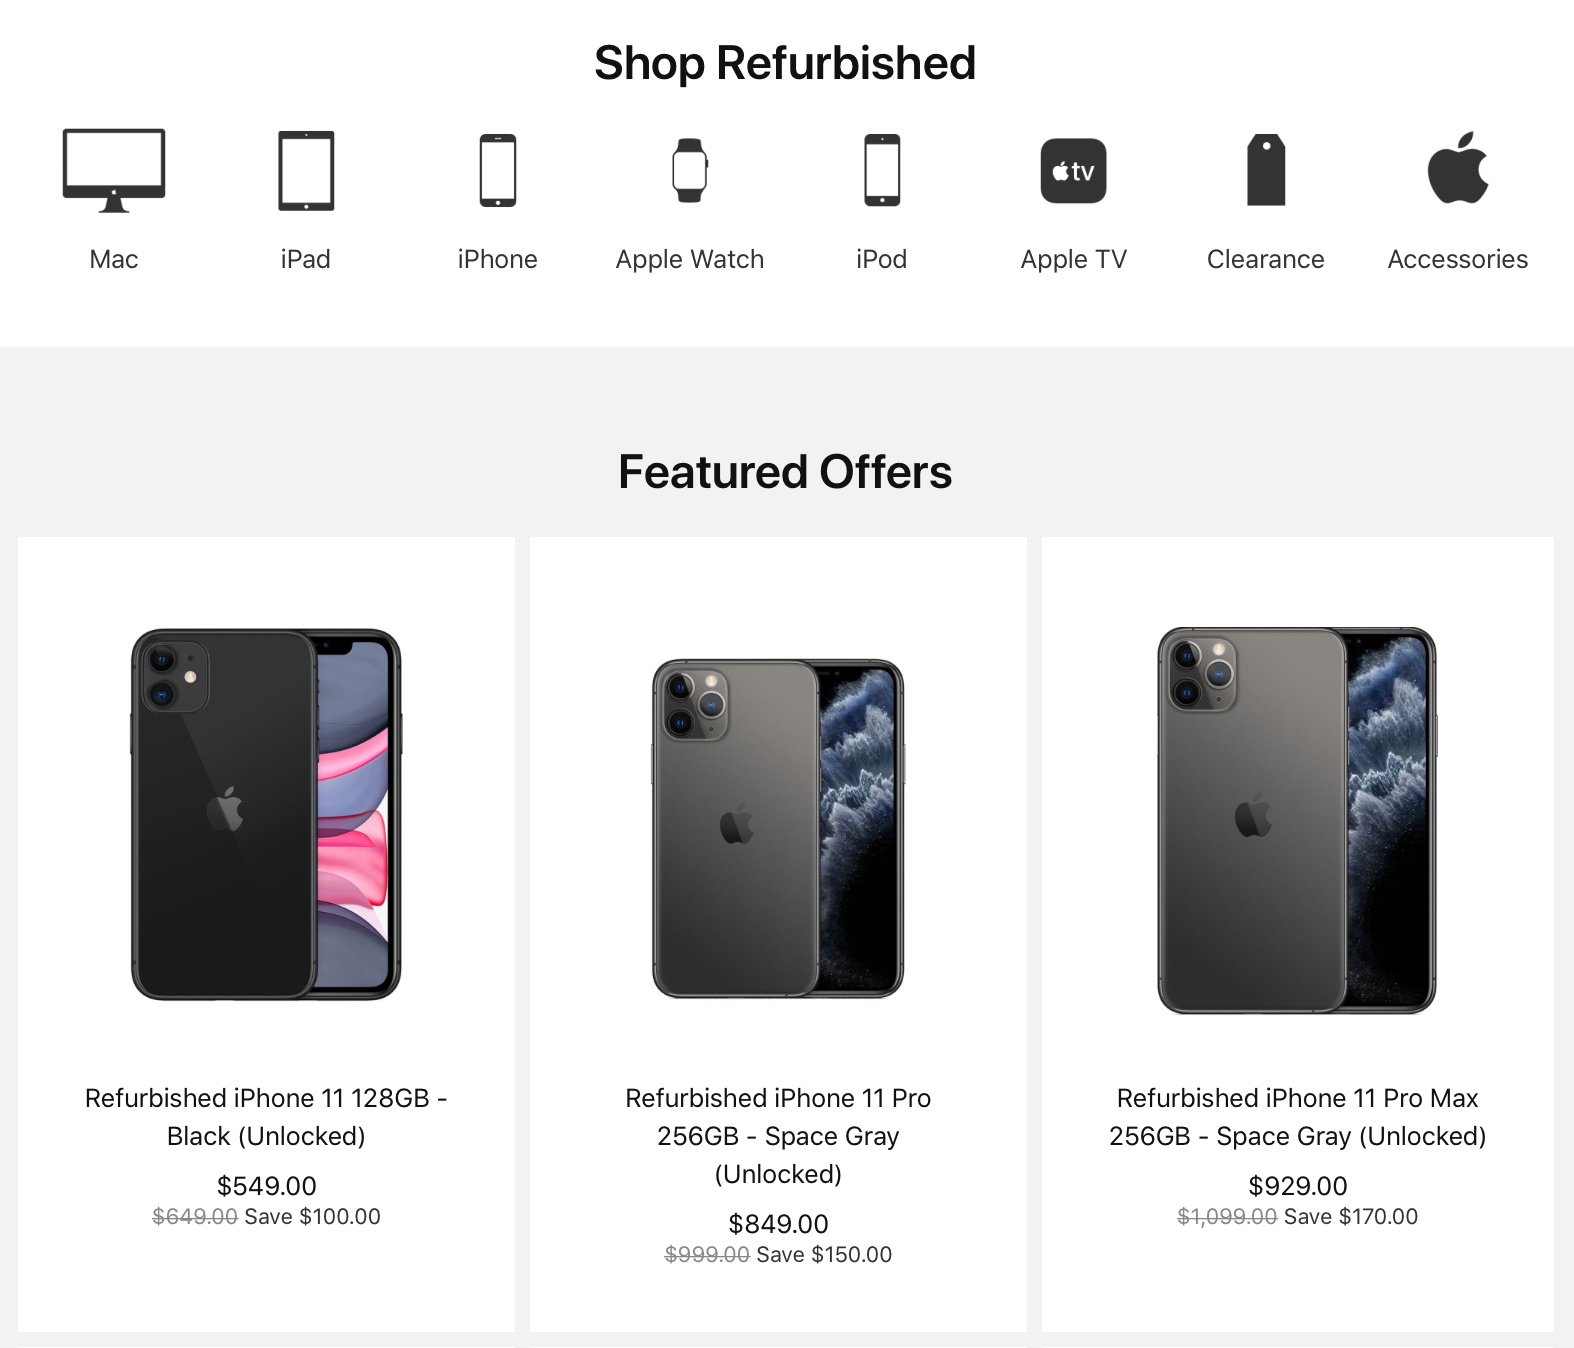Image resolution: width=1574 pixels, height=1348 pixels.
Task: Select the Accessories Apple logo icon
Action: 1458,168
